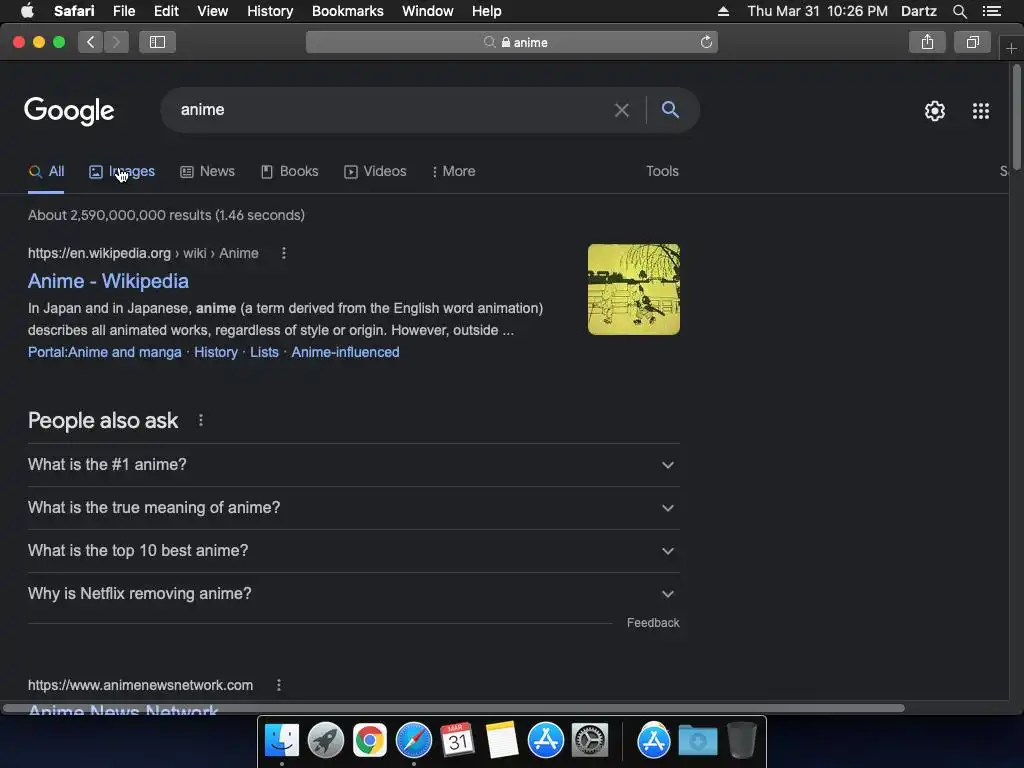This screenshot has height=768, width=1024.
Task: Open System Preferences gear in Dock
Action: [590, 741]
